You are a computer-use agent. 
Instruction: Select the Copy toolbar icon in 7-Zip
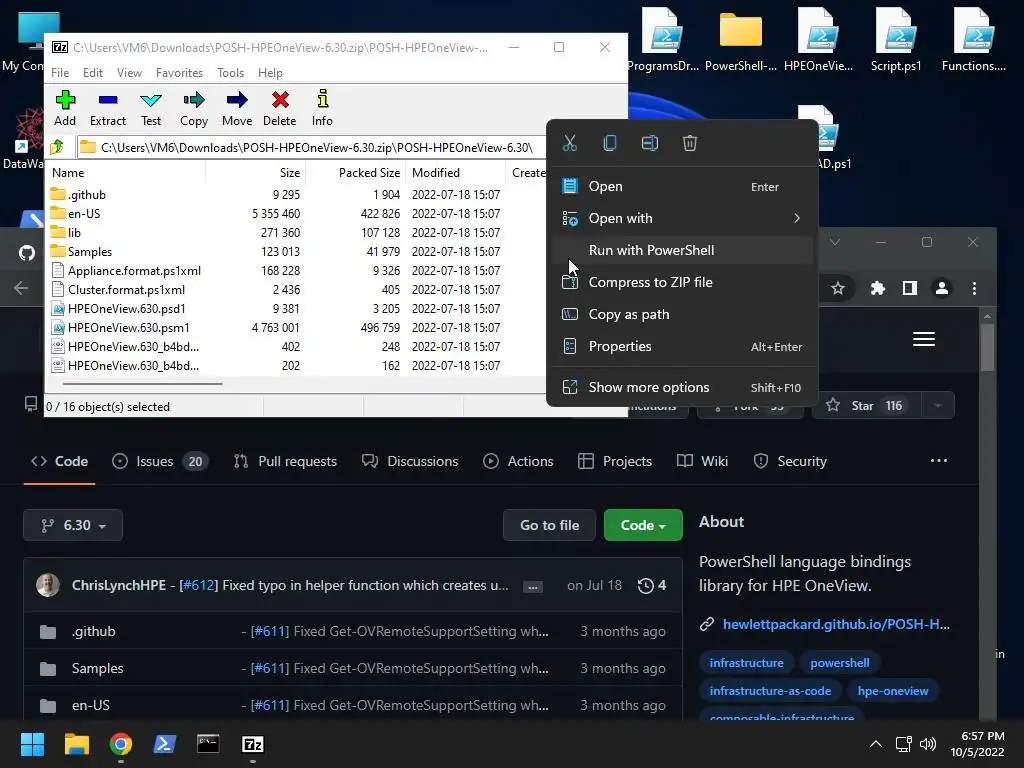coord(194,108)
